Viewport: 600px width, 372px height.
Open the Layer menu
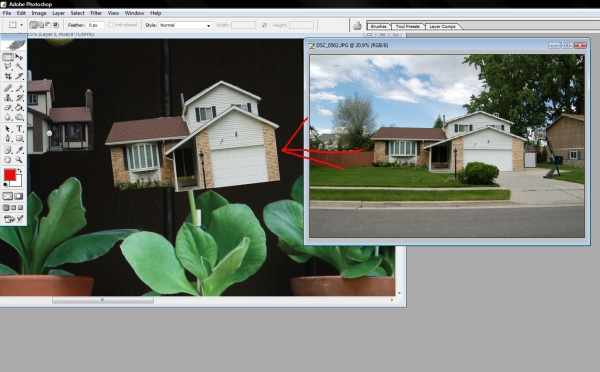pos(59,13)
